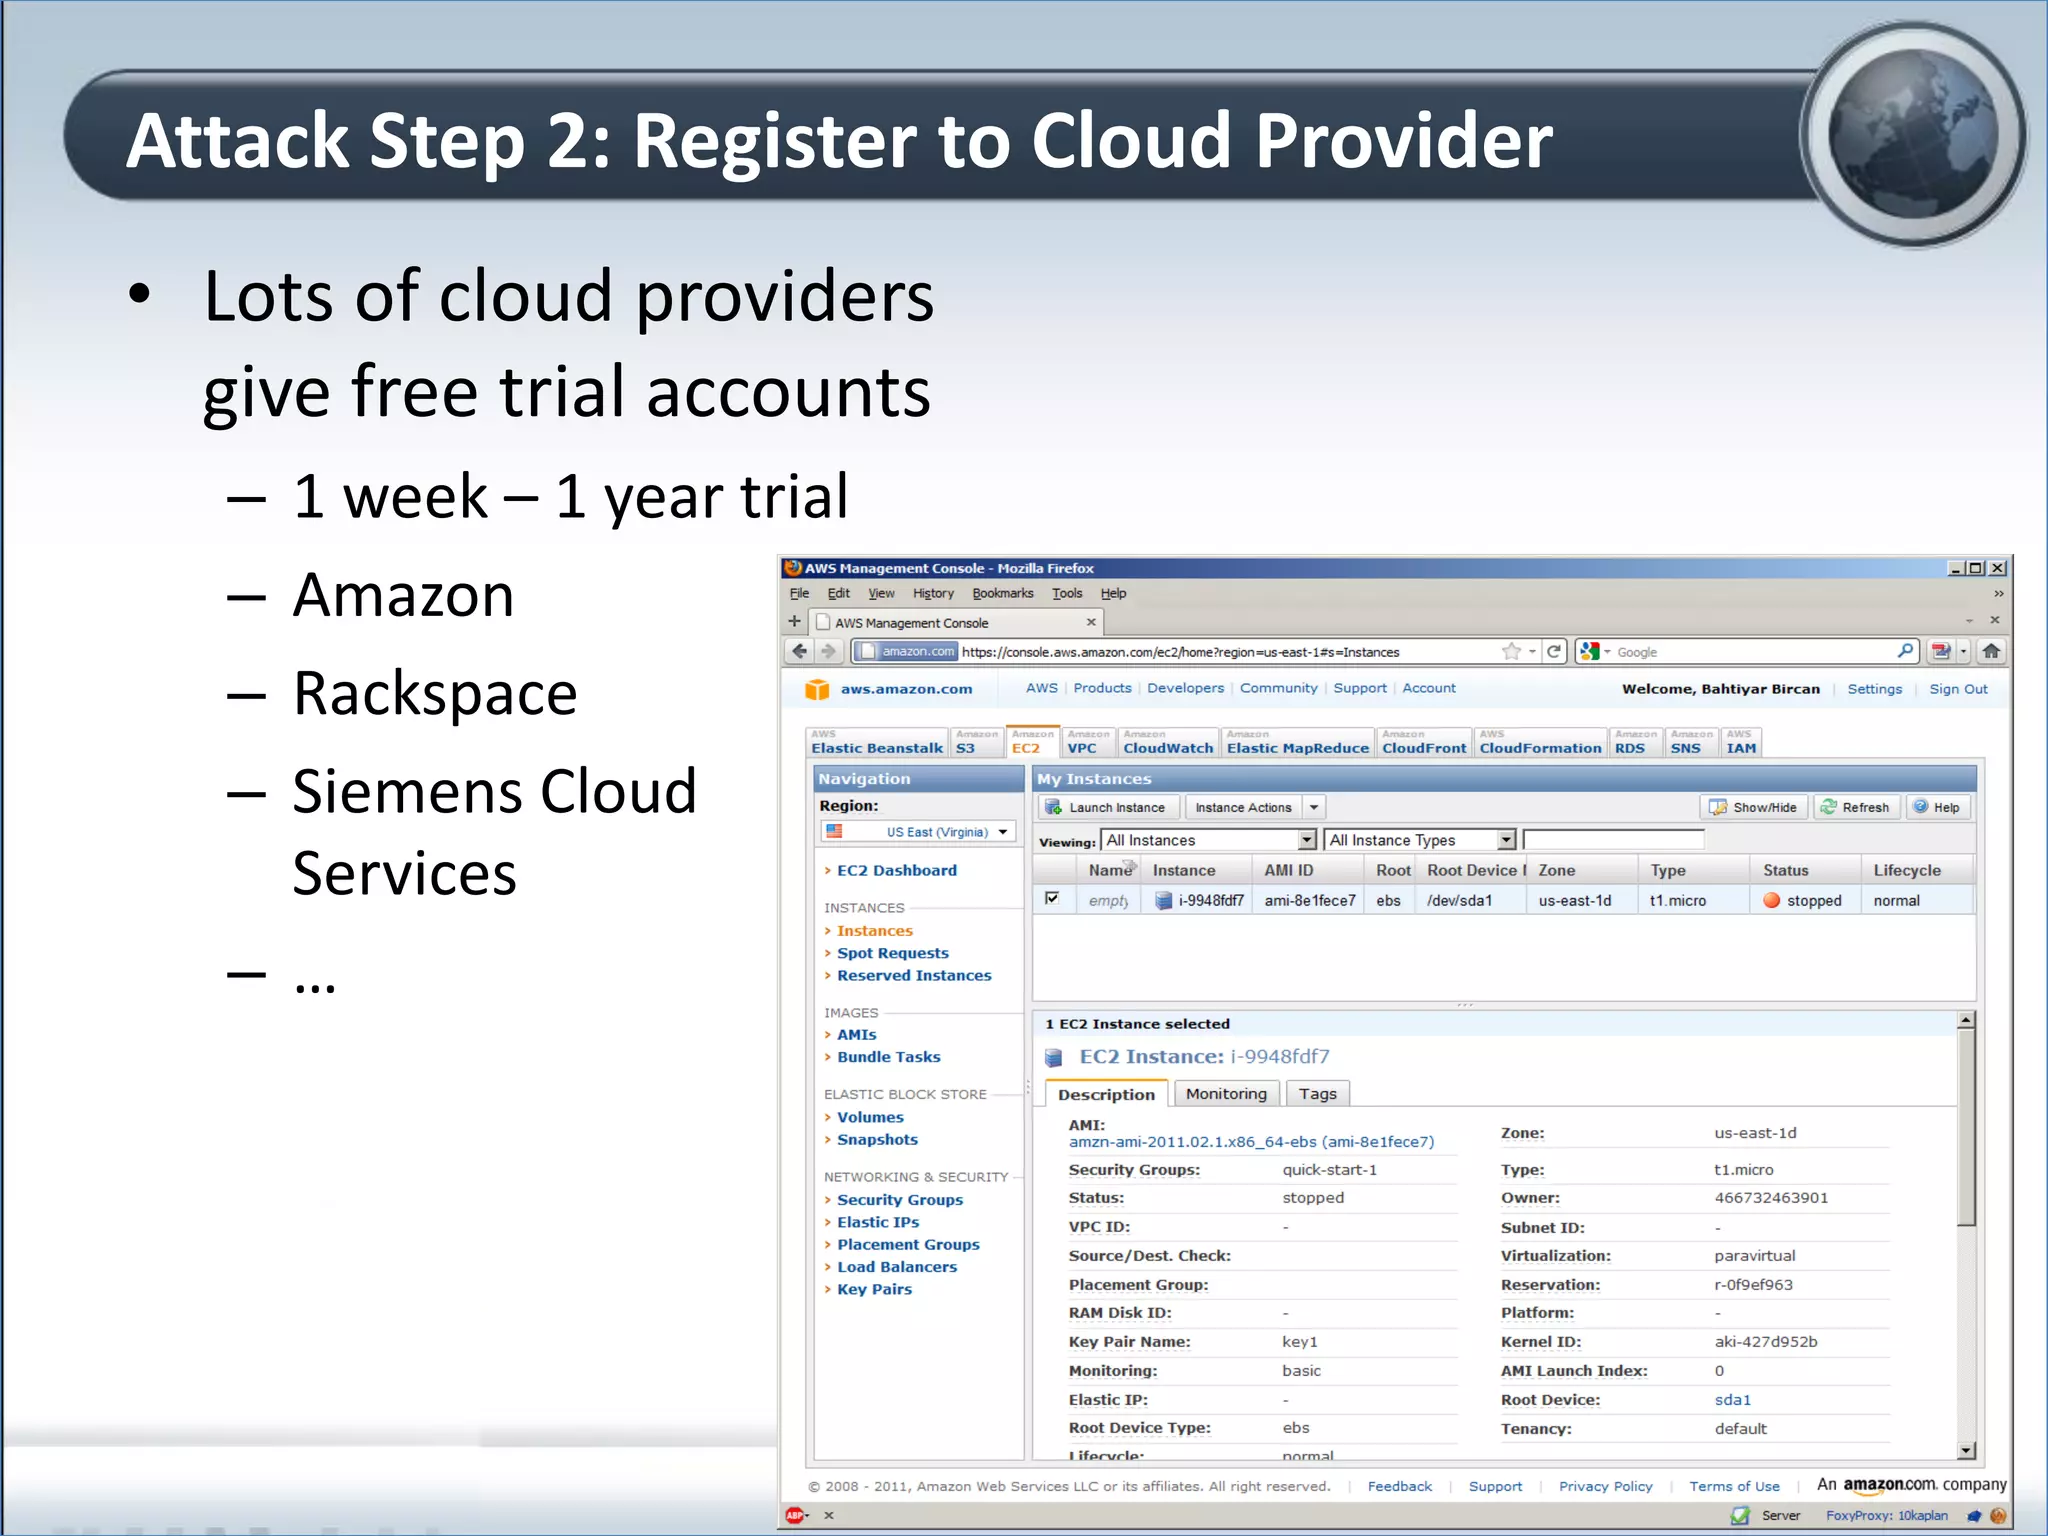The width and height of the screenshot is (2048, 1536).
Task: Click the Status column header
Action: click(1805, 870)
